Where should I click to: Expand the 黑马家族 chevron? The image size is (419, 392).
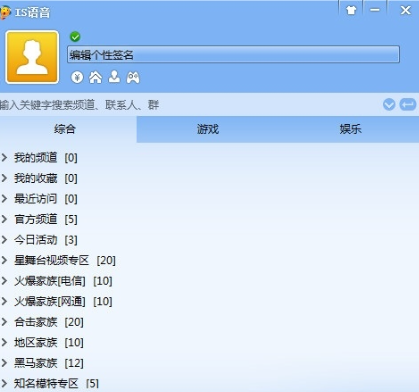4,363
